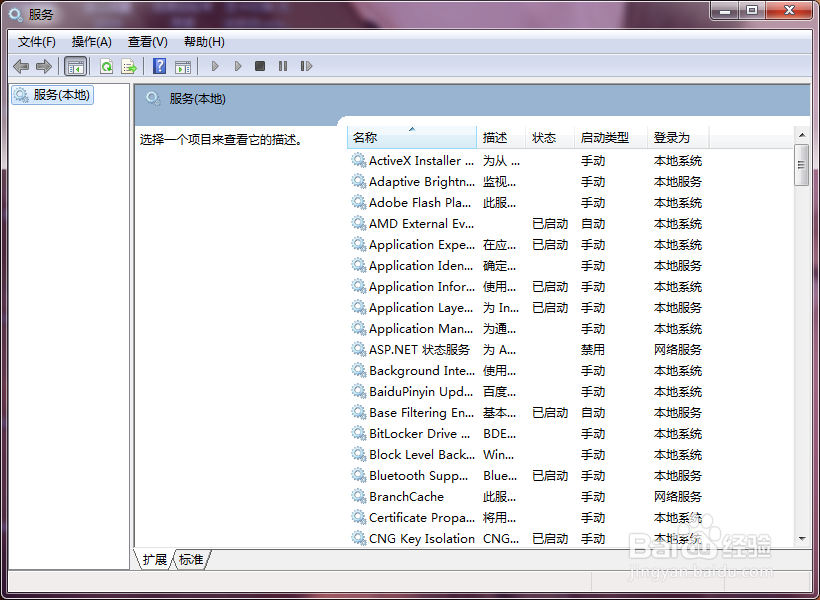This screenshot has width=820, height=600.
Task: Click the Restart Service toolbar icon
Action: [x=306, y=66]
